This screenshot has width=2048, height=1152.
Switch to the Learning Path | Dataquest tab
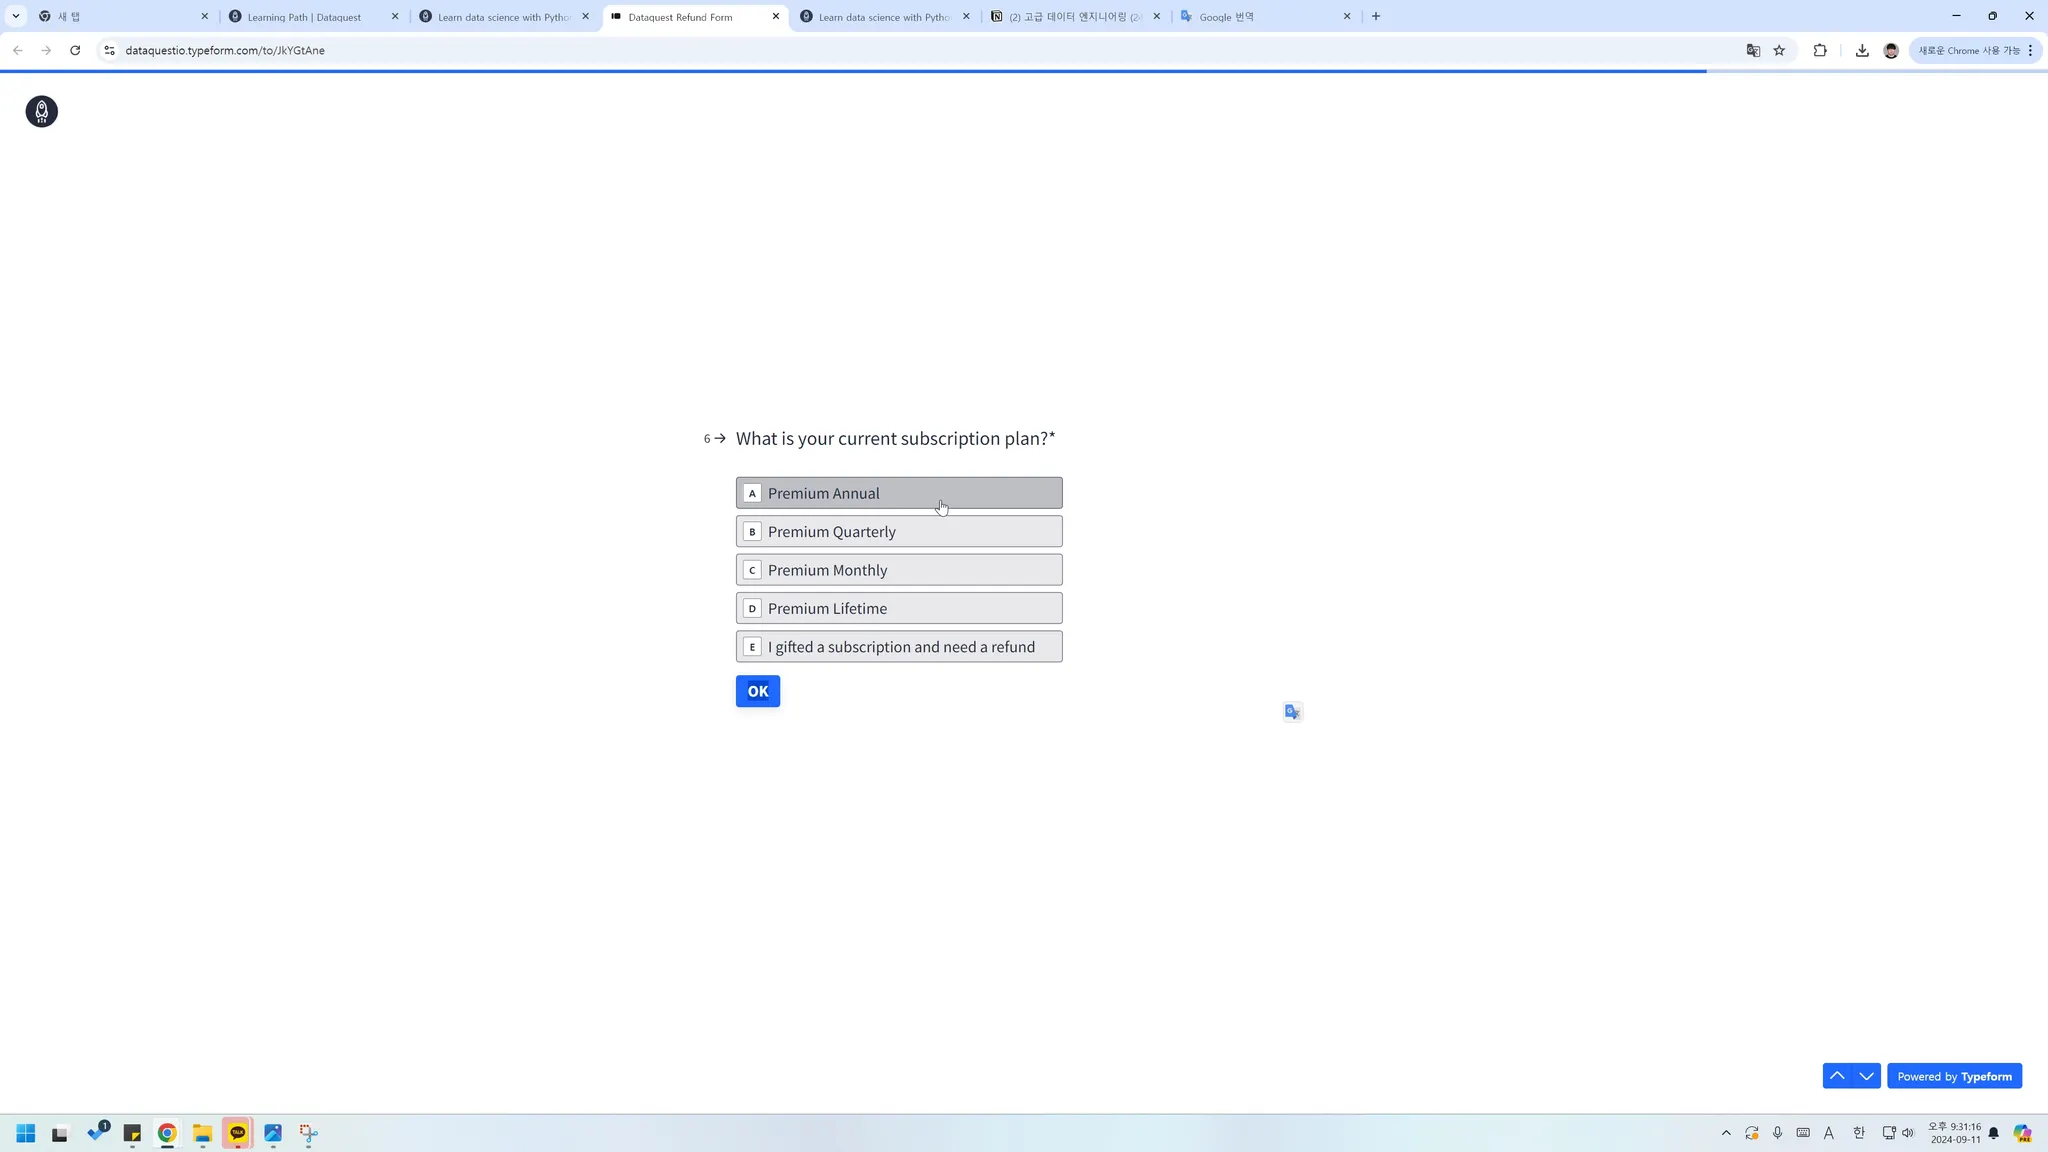(x=305, y=17)
